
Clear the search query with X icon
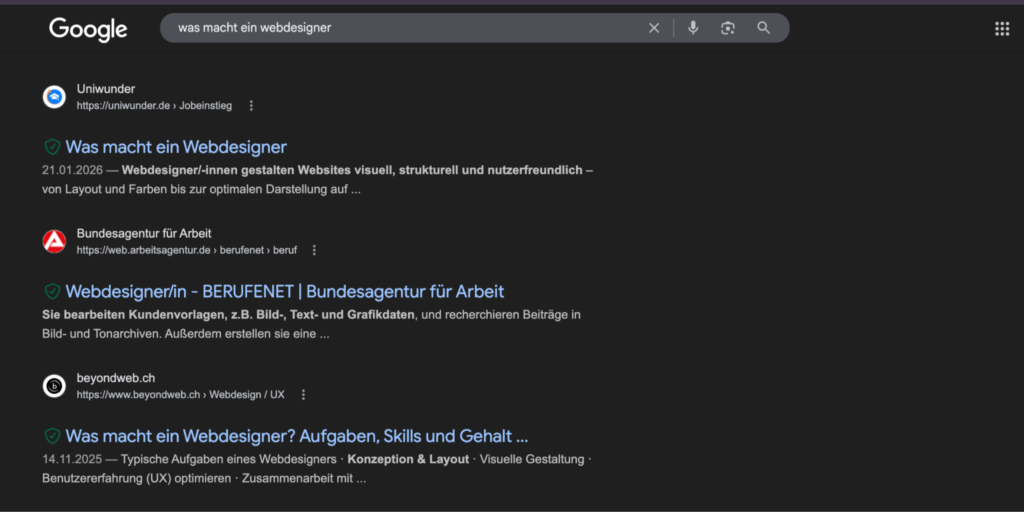pyautogui.click(x=654, y=28)
